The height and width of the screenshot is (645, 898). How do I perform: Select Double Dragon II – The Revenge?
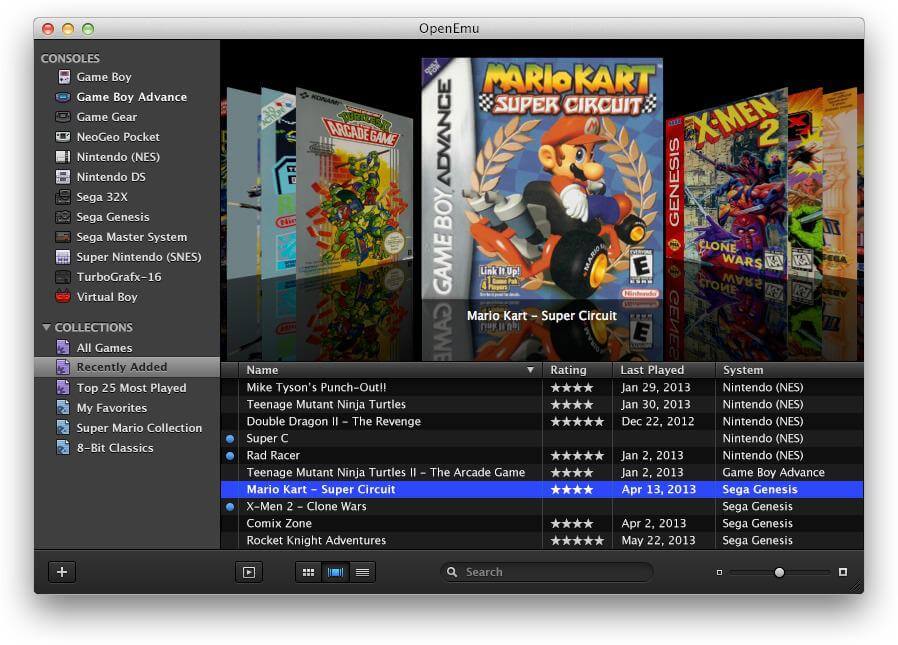click(x=542, y=422)
